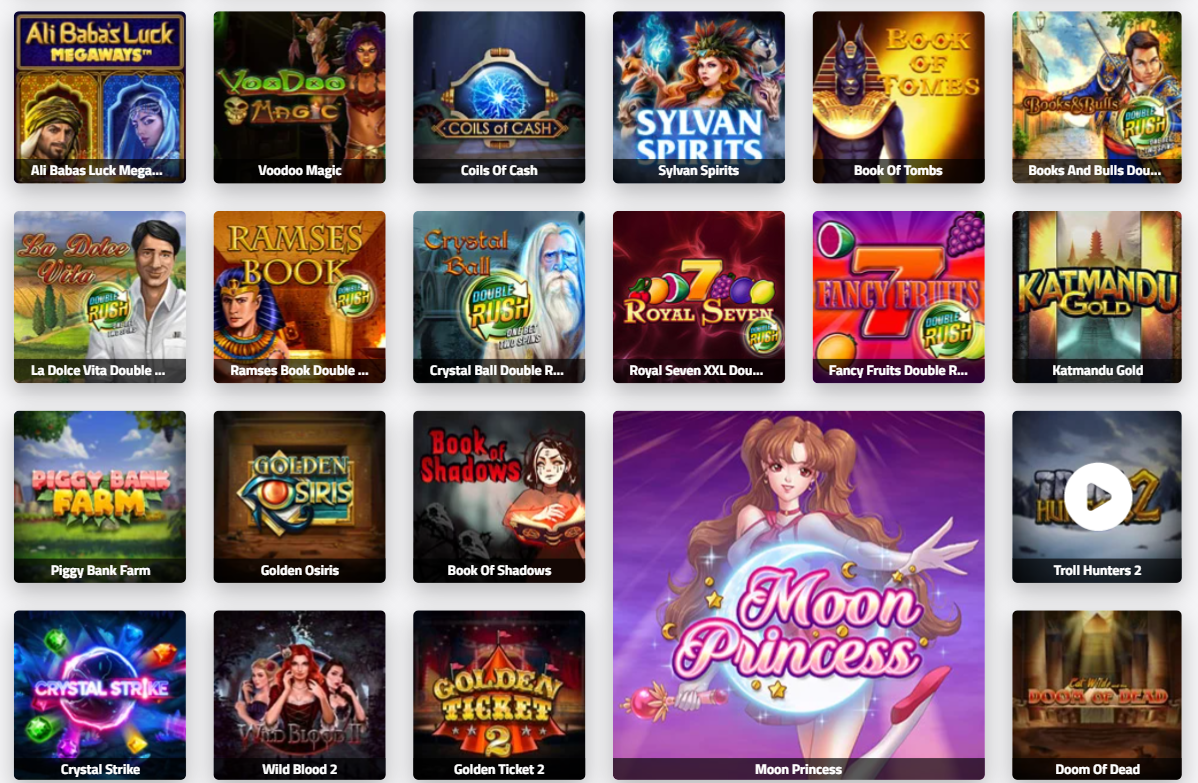Open Sylvan Spirits game thumbnail
The height and width of the screenshot is (783, 1198).
click(699, 97)
